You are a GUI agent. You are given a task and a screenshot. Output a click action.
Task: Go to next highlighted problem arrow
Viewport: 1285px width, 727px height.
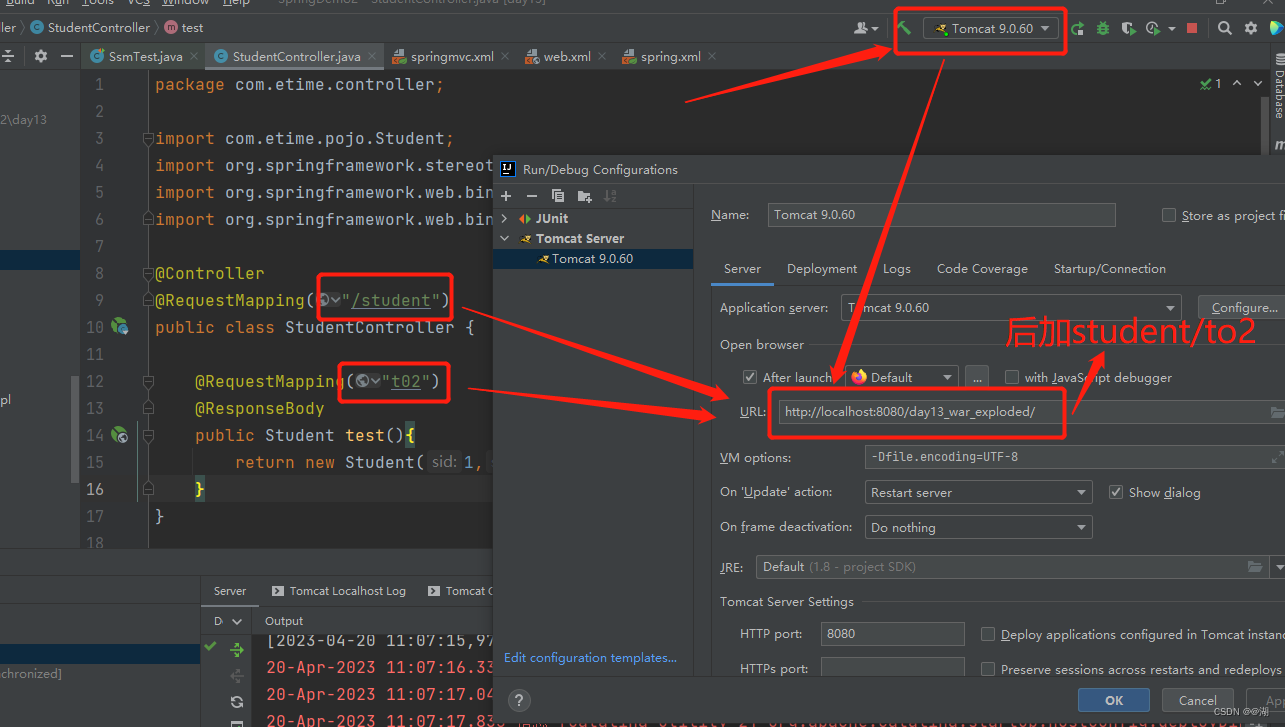1259,84
